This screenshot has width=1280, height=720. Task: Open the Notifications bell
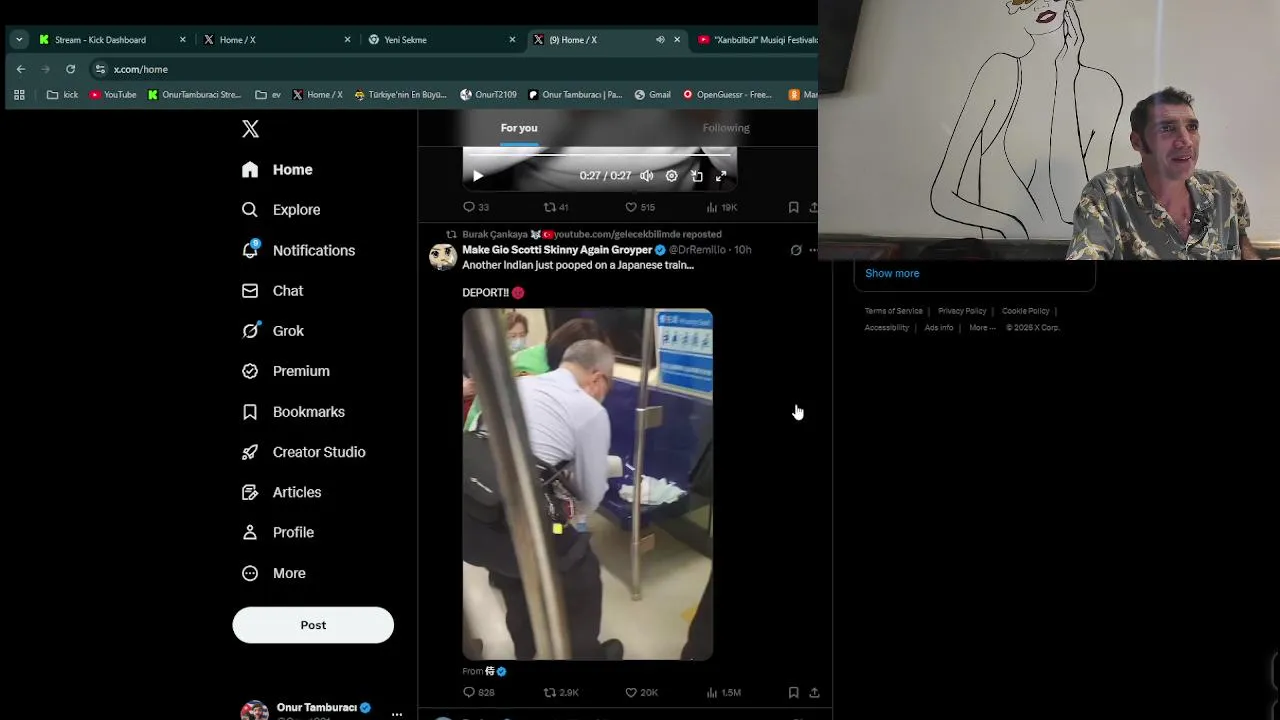250,250
